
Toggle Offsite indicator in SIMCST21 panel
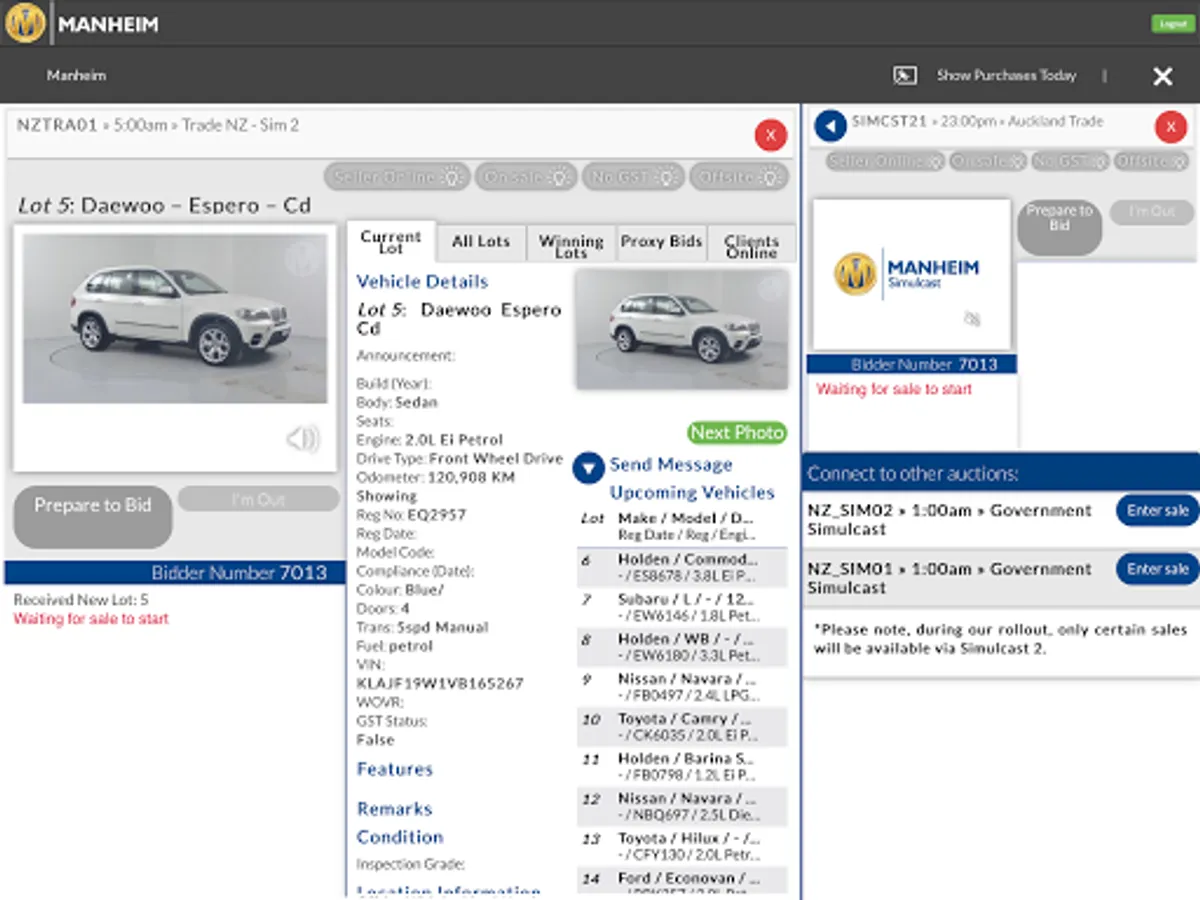(x=1151, y=161)
